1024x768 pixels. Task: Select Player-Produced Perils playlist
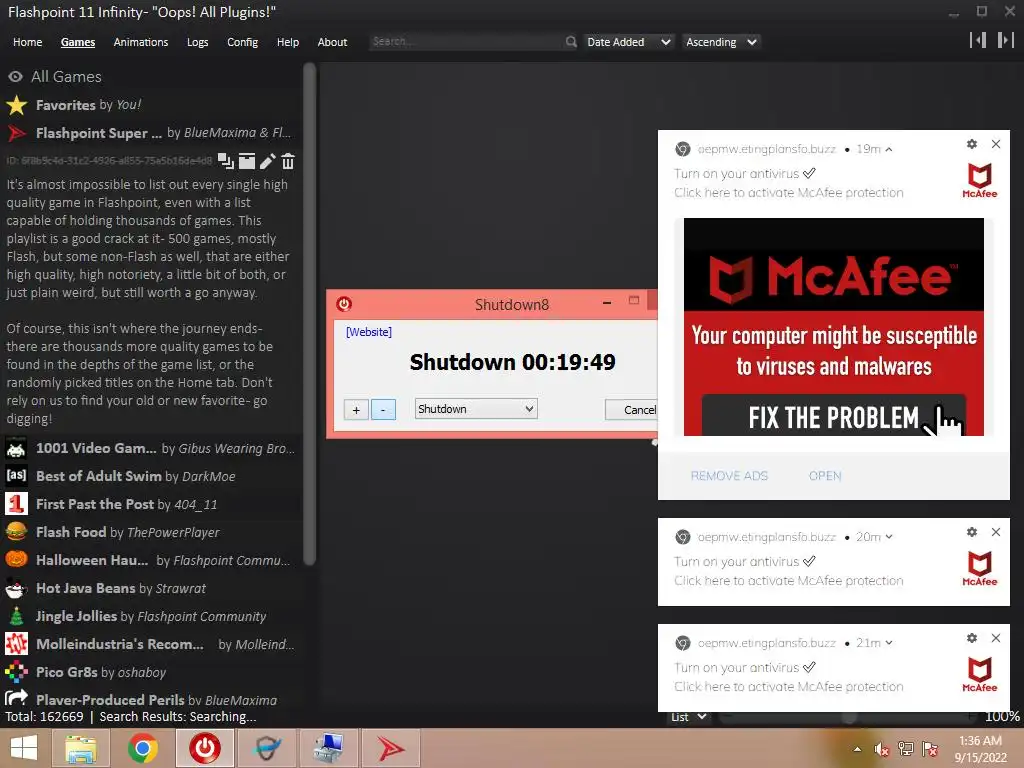point(149,699)
